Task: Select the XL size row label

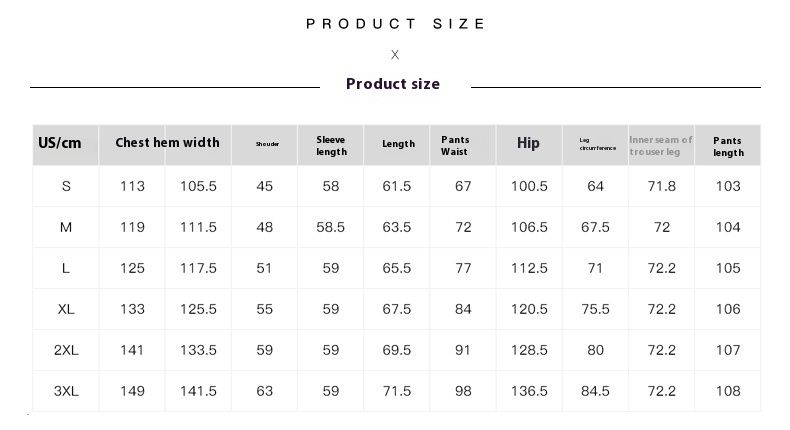Action: tap(66, 309)
